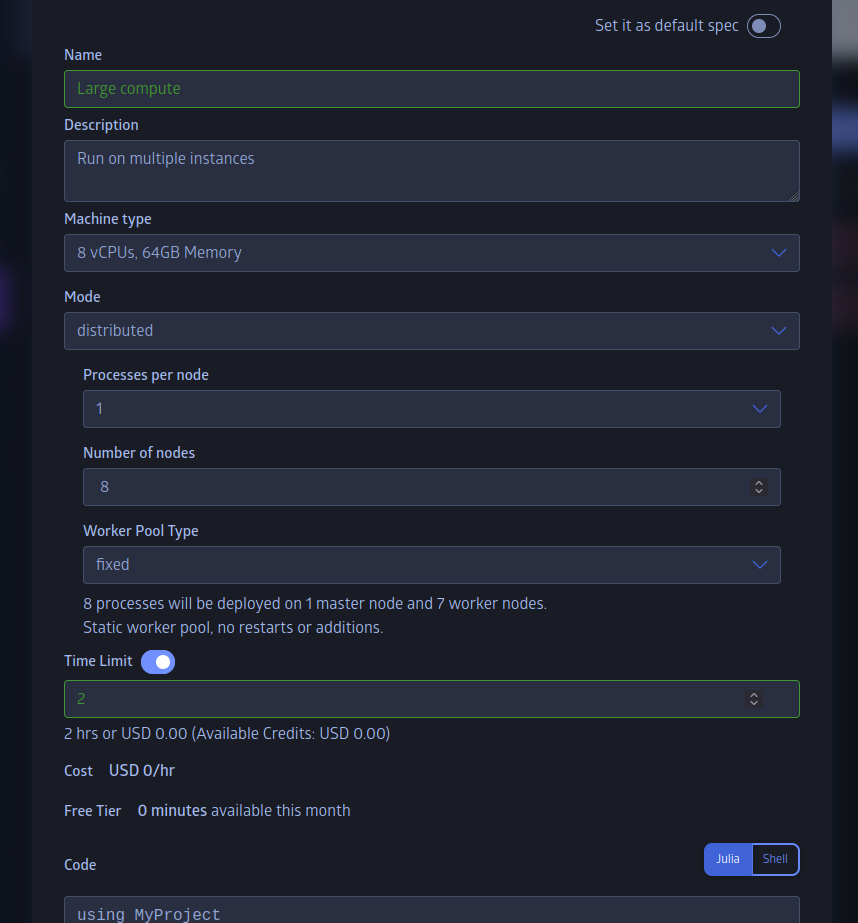Open the Worker Pool Type dropdown

coord(431,565)
